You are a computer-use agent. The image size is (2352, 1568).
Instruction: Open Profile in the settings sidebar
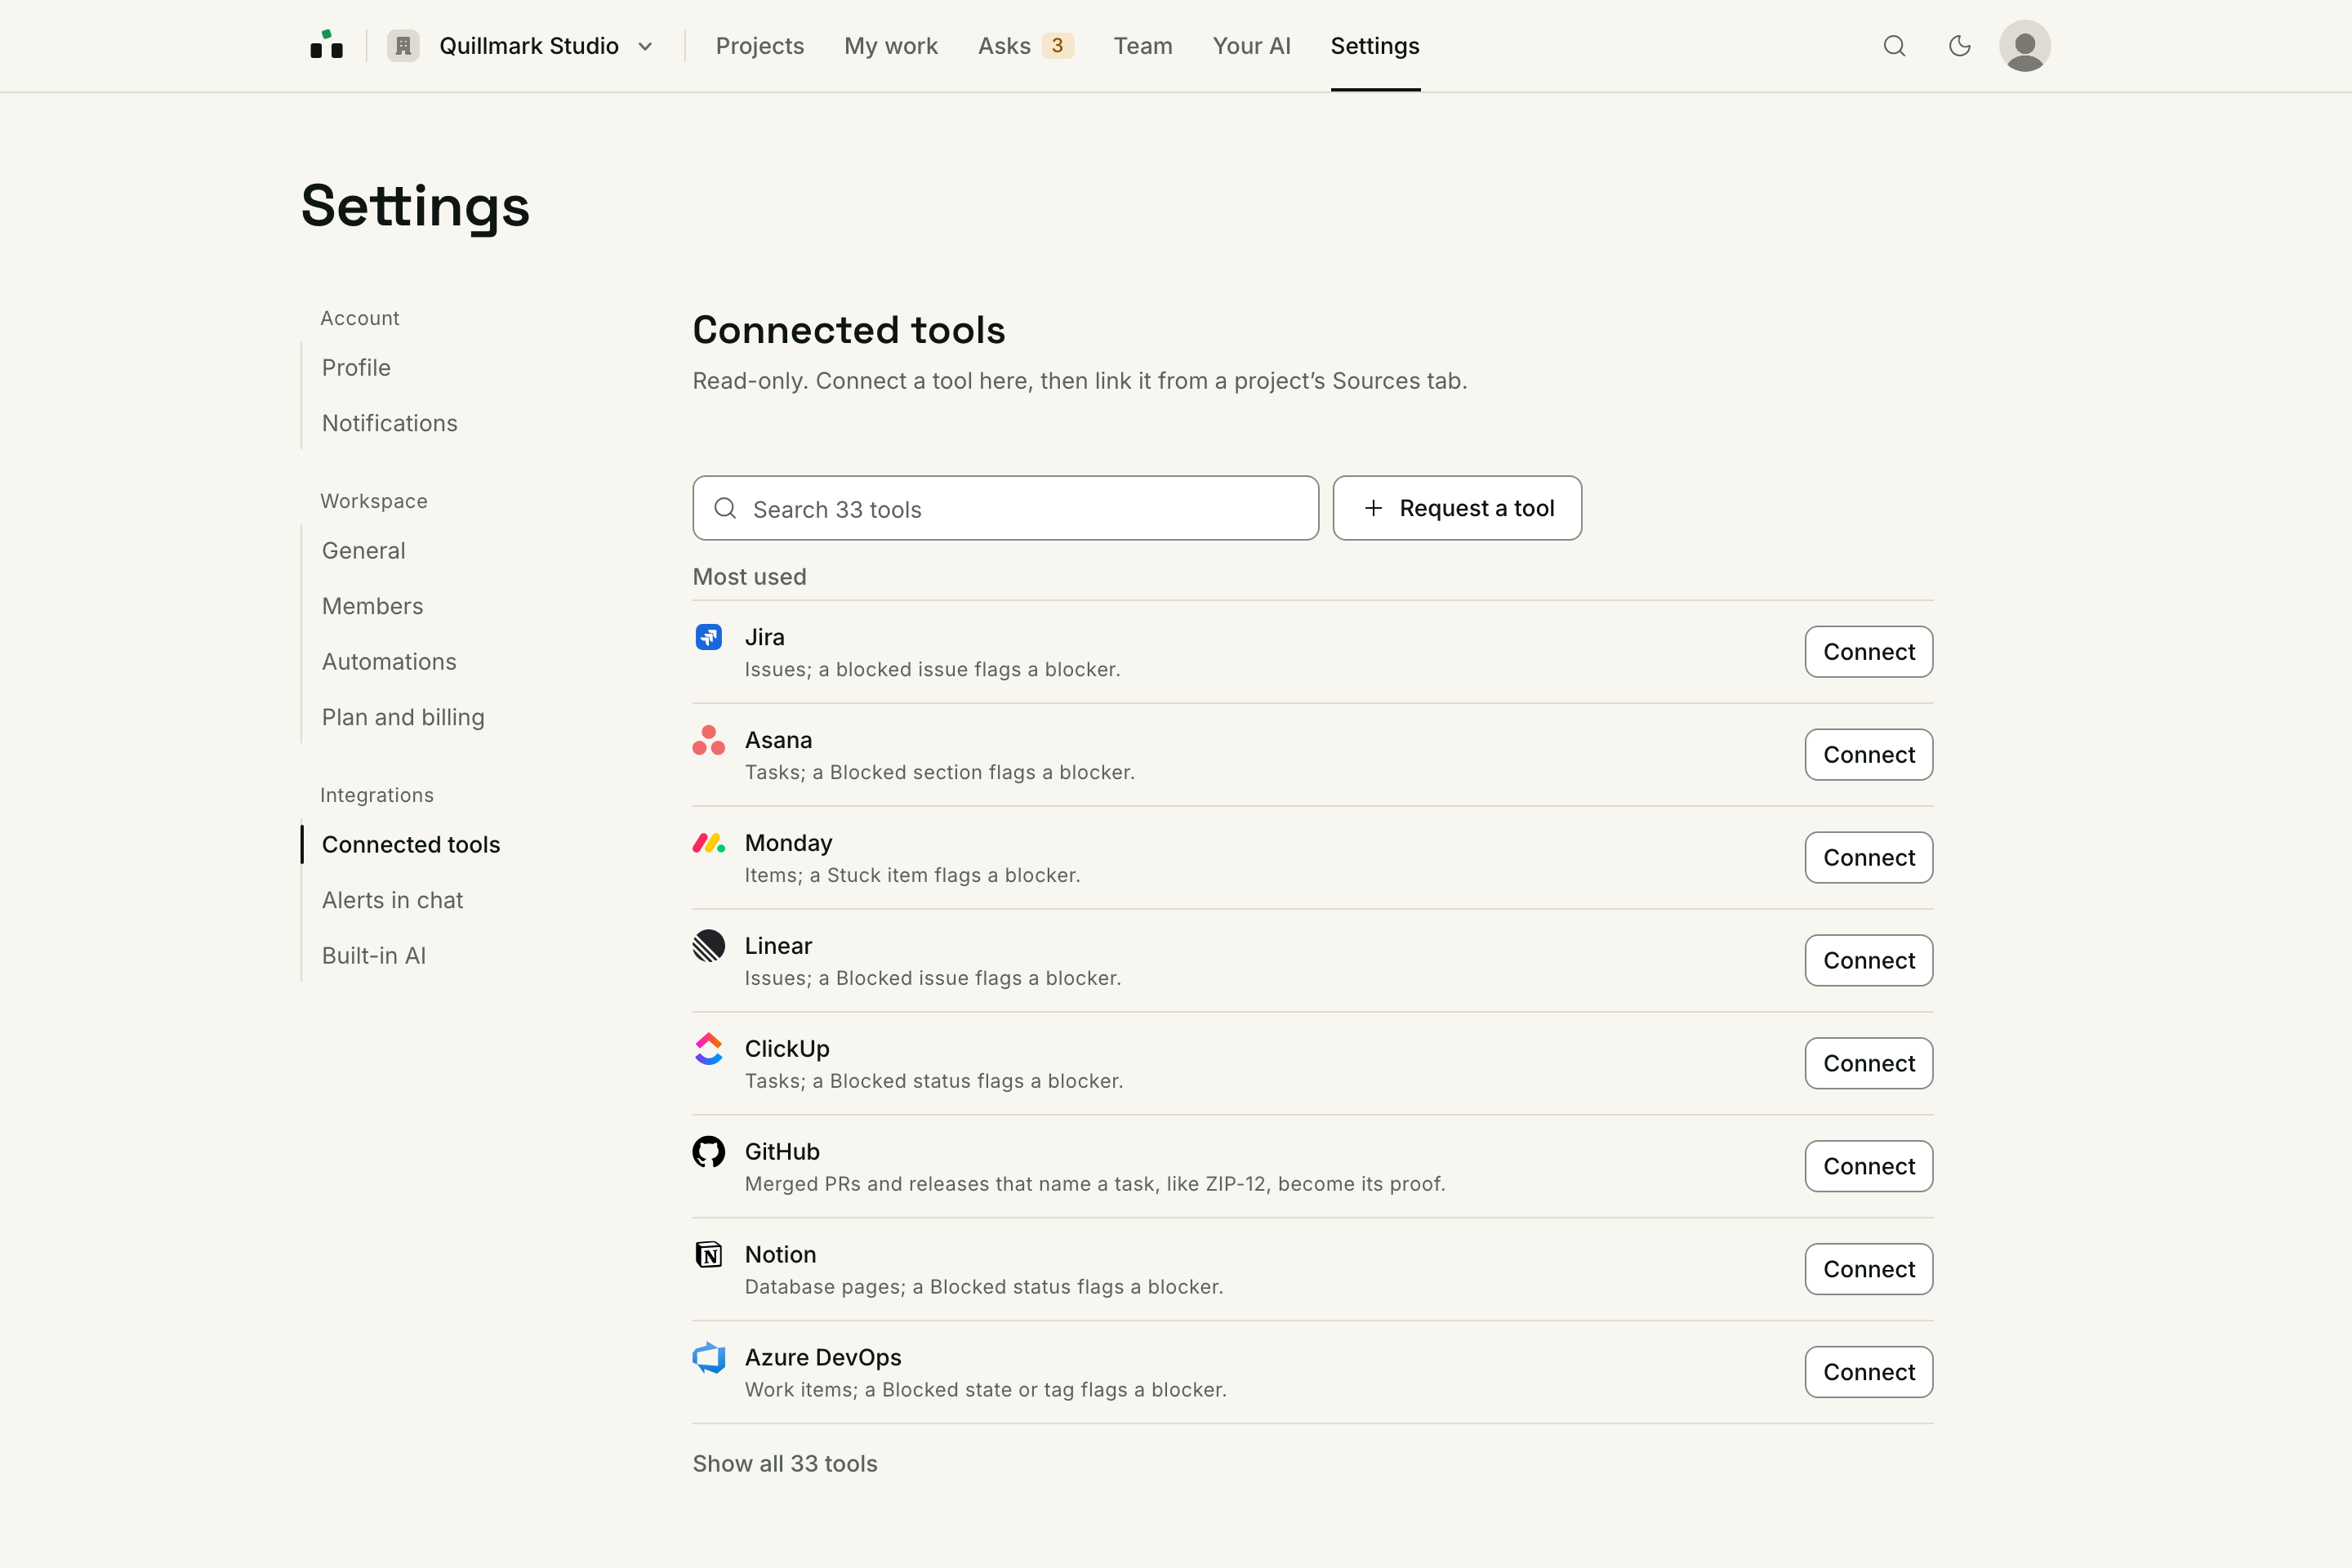click(x=356, y=368)
